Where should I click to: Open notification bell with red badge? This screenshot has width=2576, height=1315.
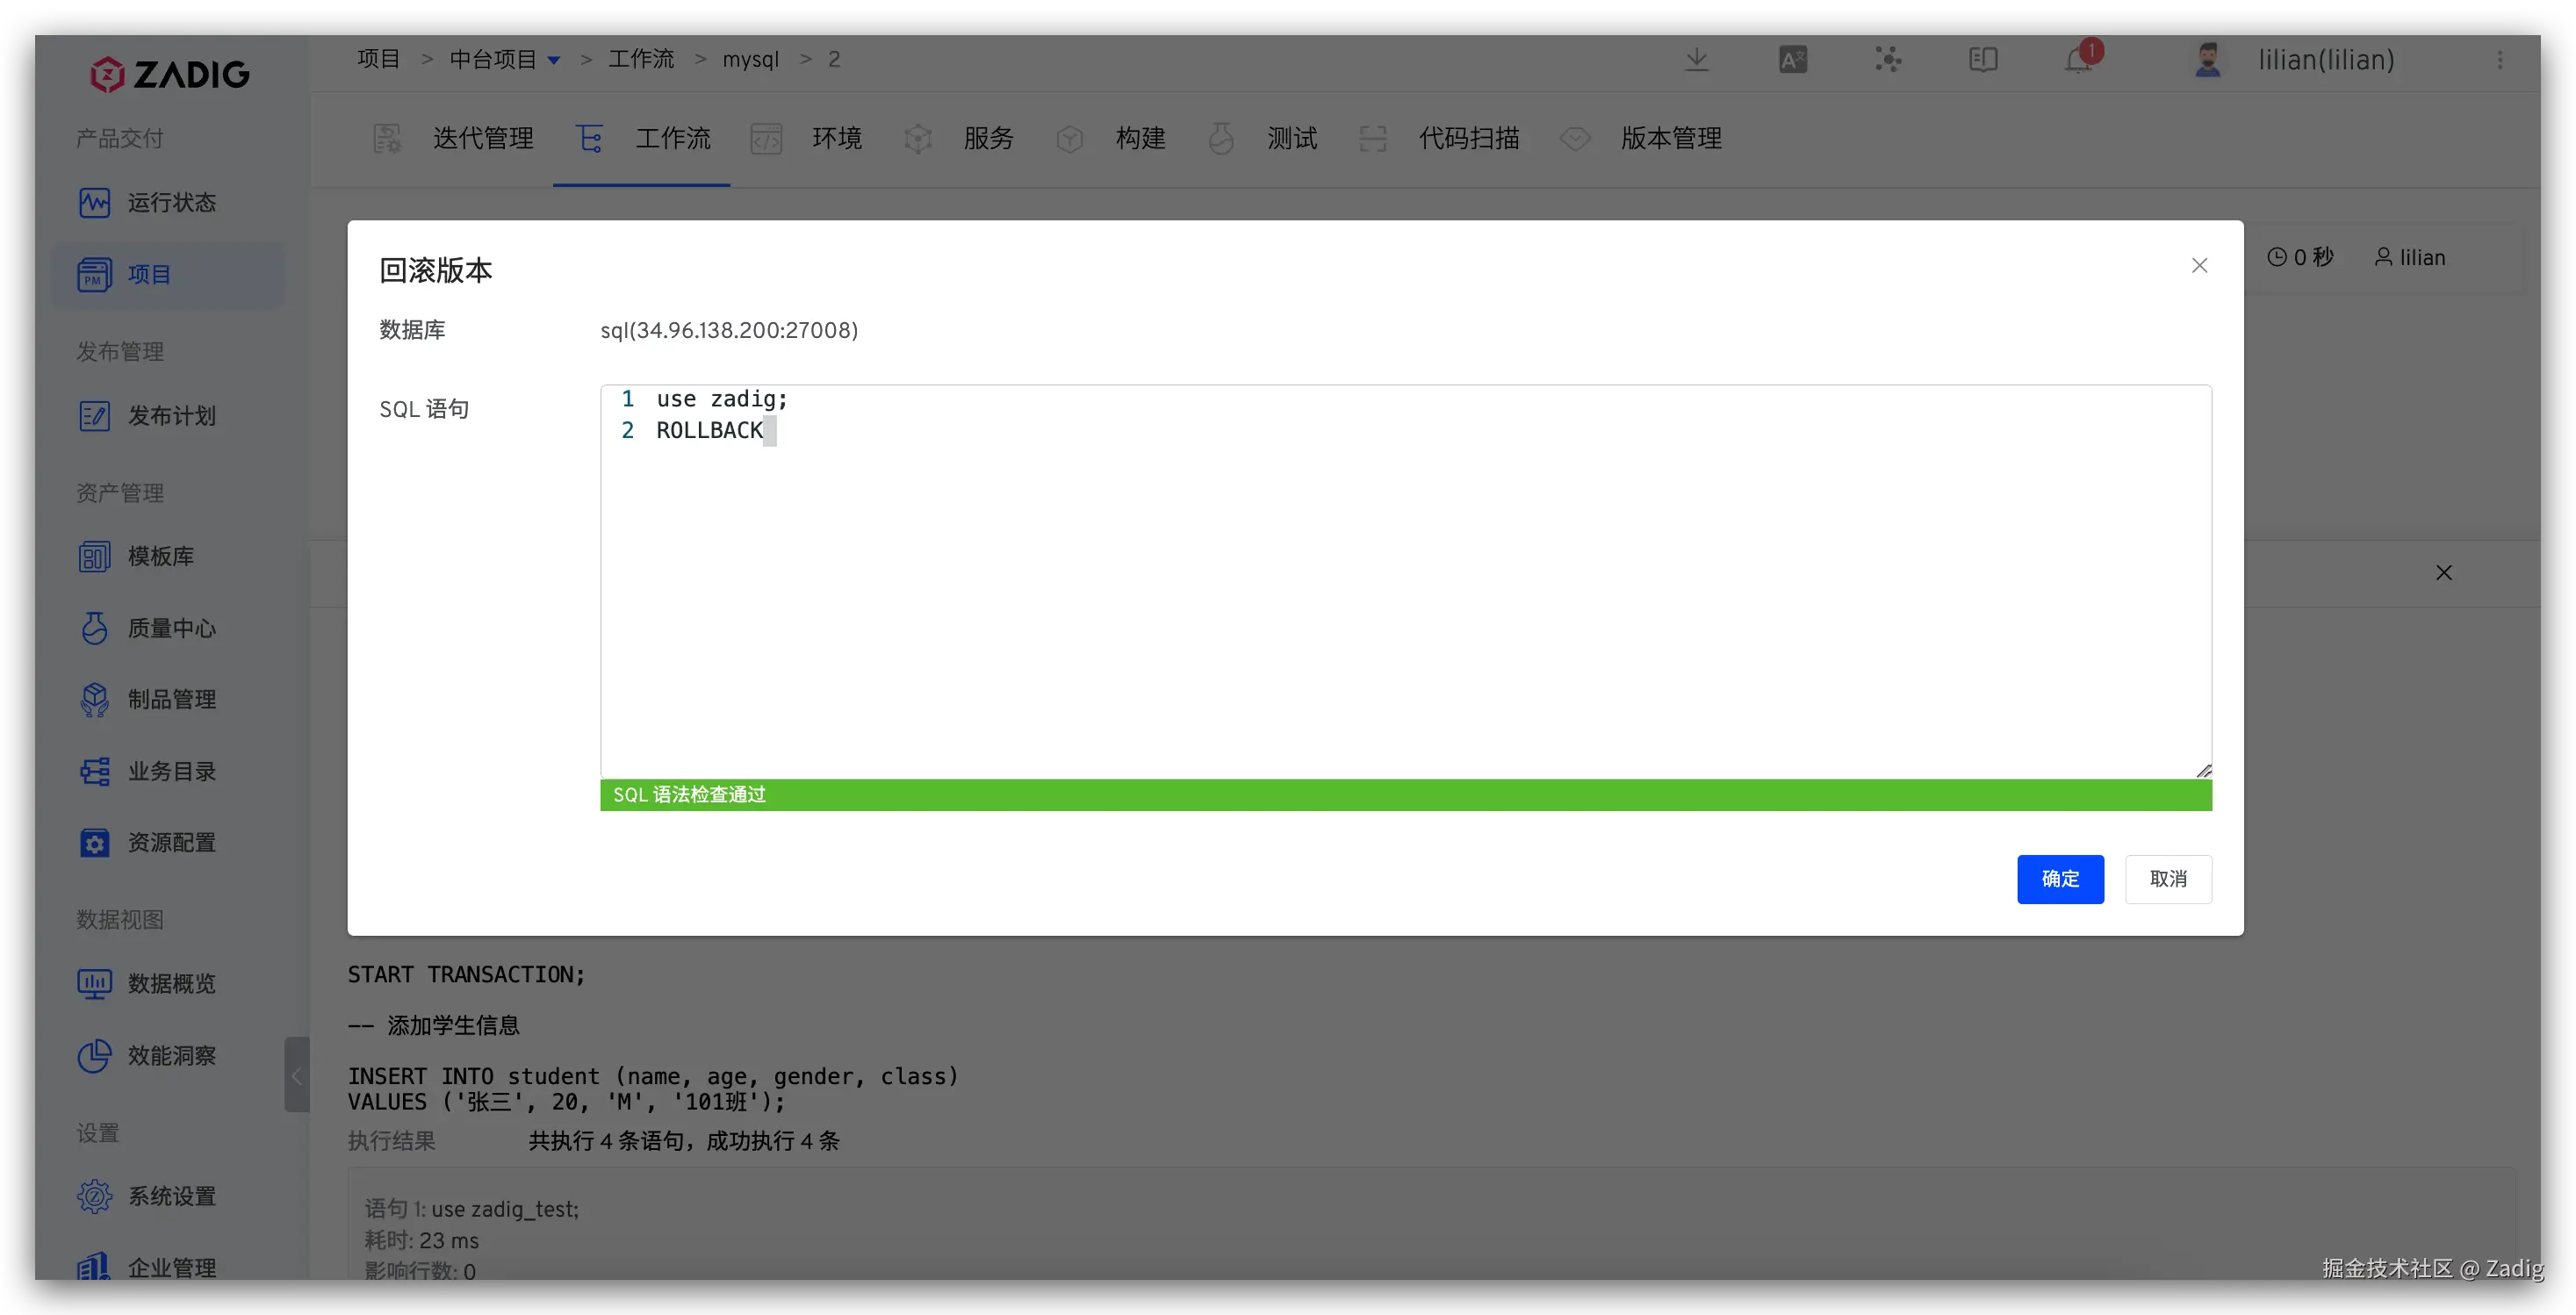point(2080,60)
